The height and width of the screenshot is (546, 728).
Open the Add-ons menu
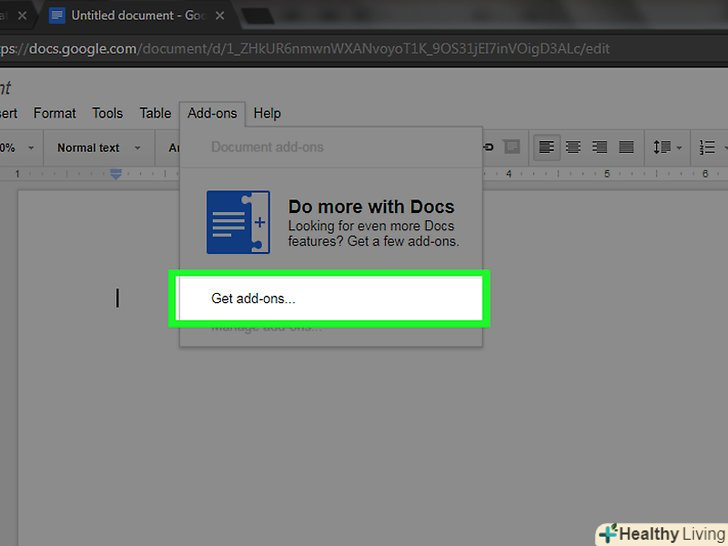click(212, 113)
